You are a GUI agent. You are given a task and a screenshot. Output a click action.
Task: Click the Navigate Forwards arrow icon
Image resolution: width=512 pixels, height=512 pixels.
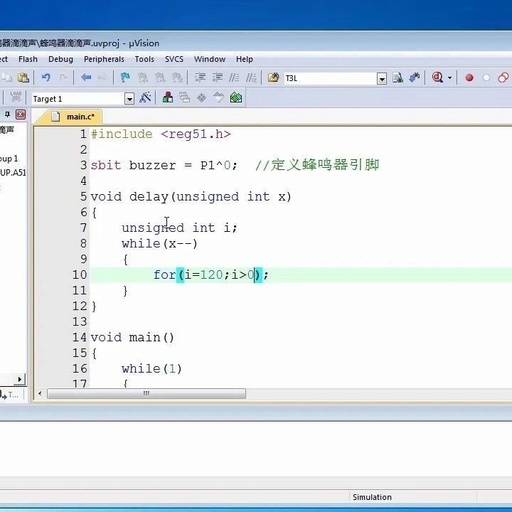click(103, 78)
